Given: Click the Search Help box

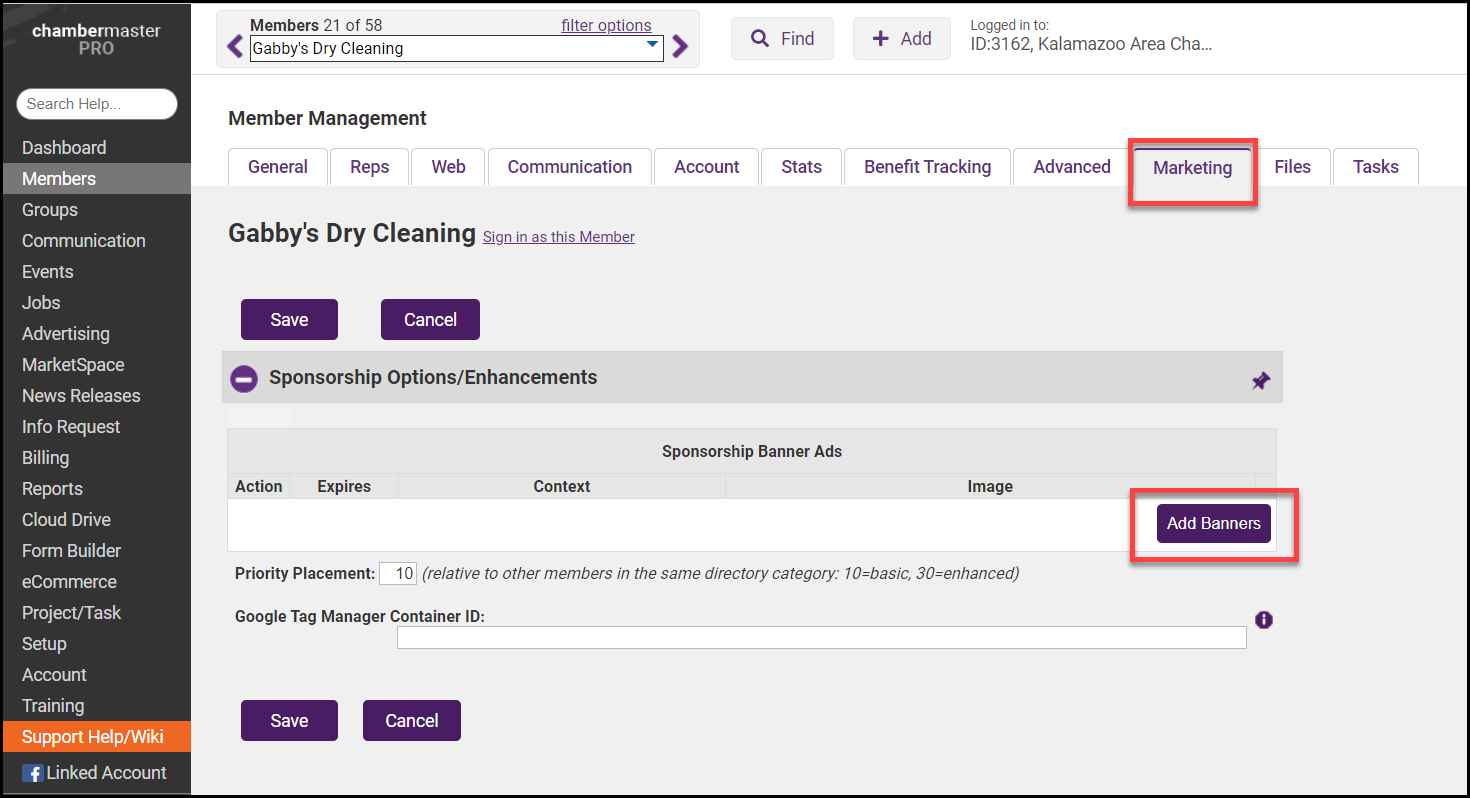Looking at the screenshot, I should tap(97, 104).
